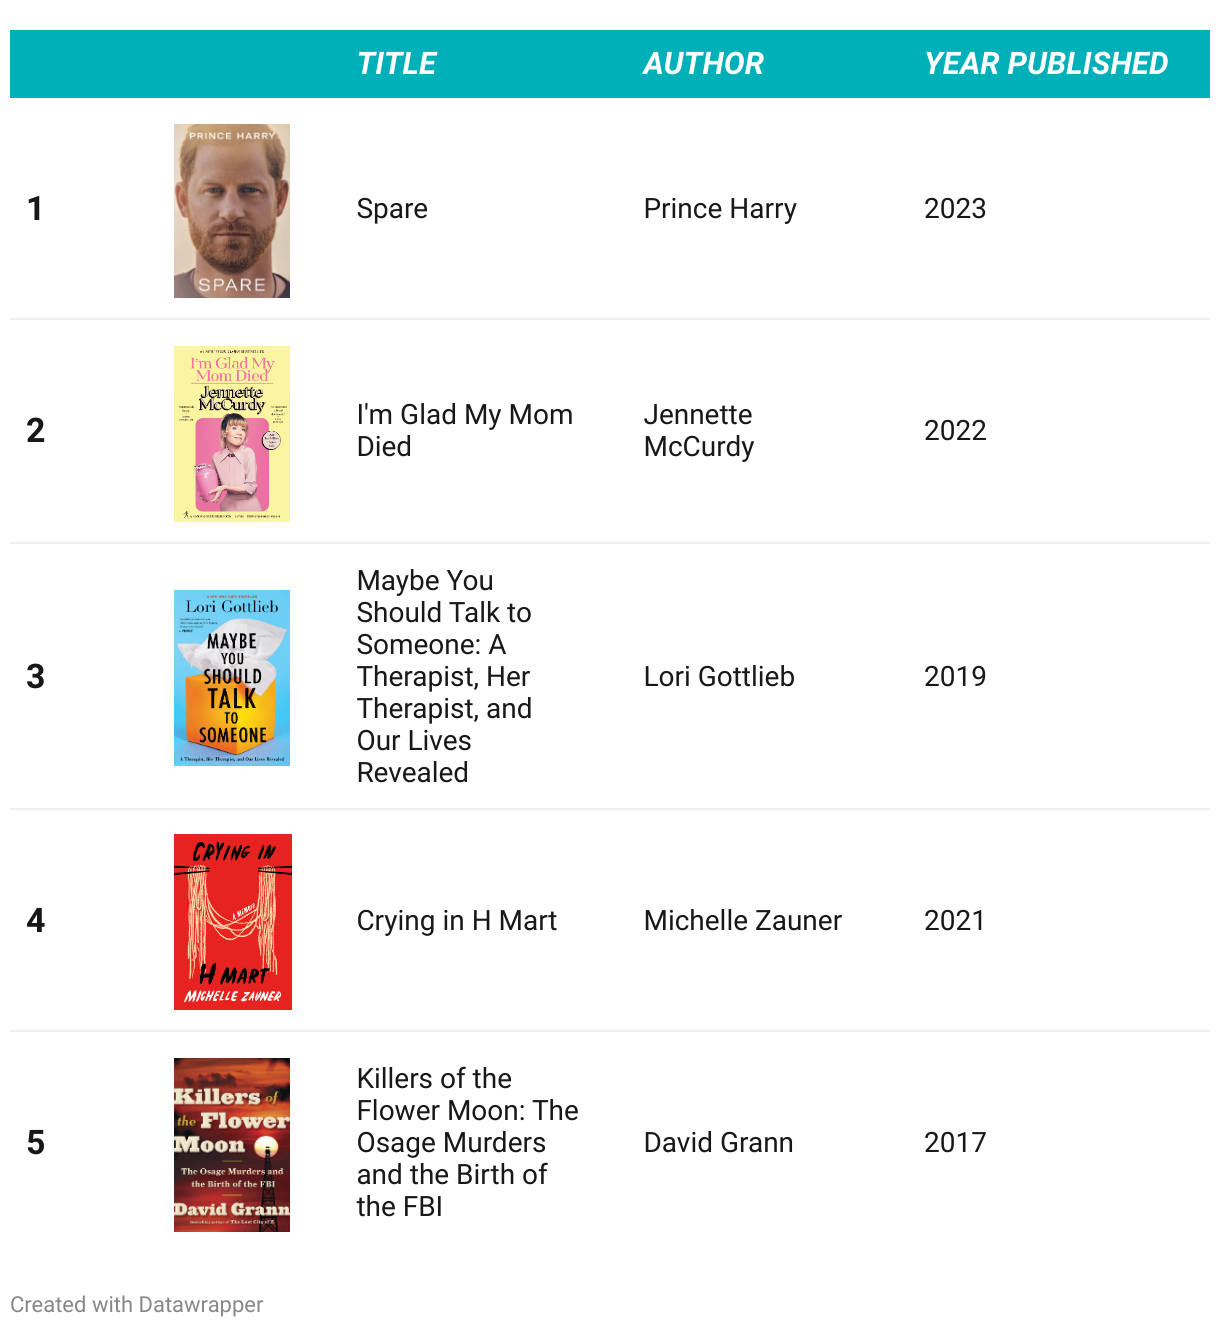Select the Maybe You Should Talk cover image
The image size is (1220, 1330).
pos(232,678)
